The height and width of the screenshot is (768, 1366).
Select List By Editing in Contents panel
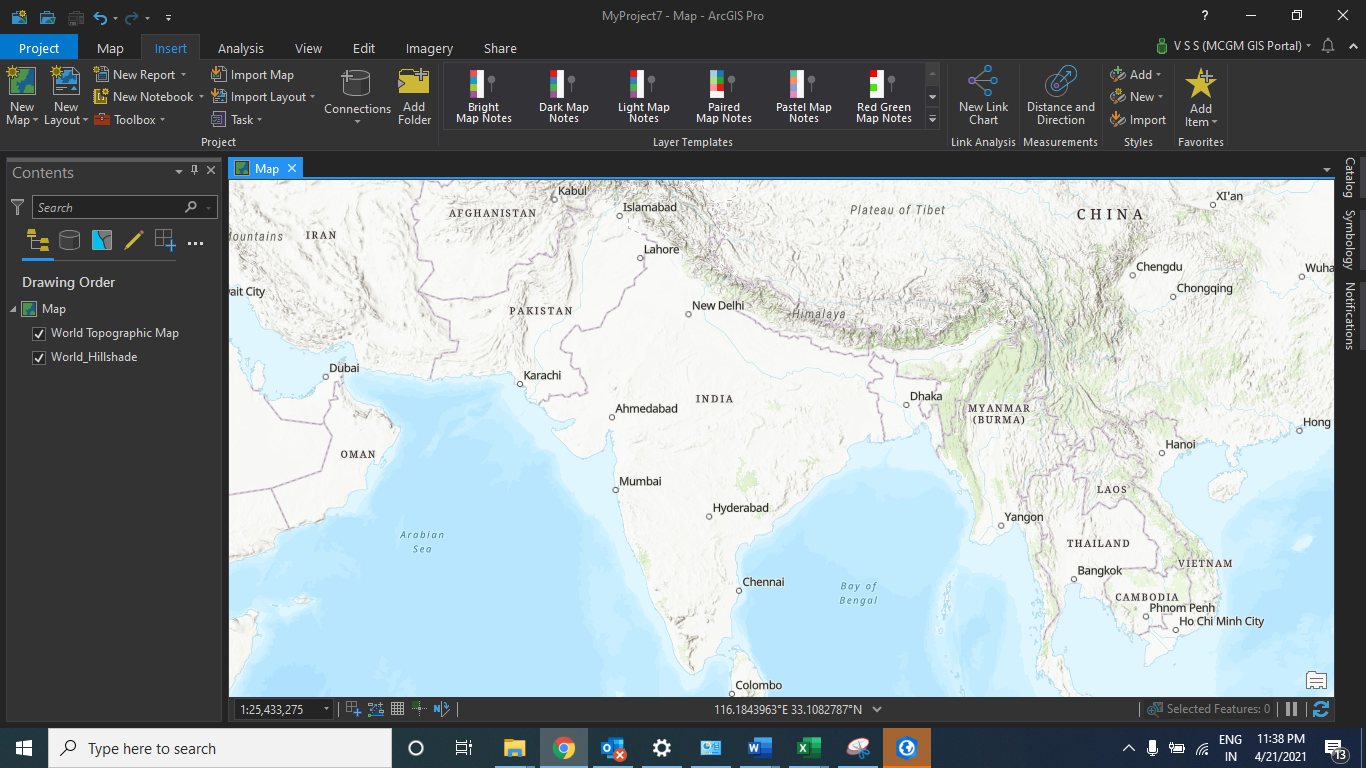(133, 240)
